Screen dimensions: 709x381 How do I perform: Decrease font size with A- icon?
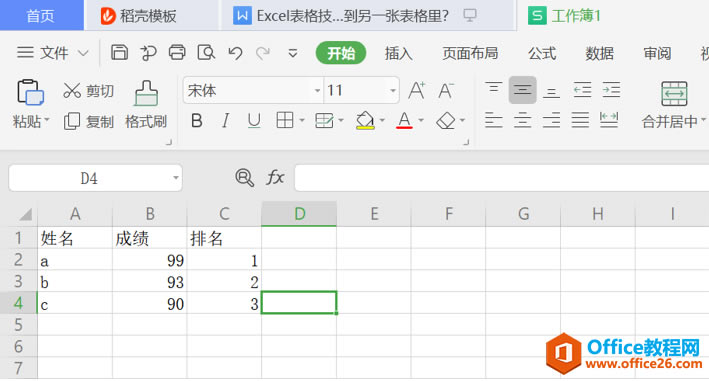(x=446, y=90)
